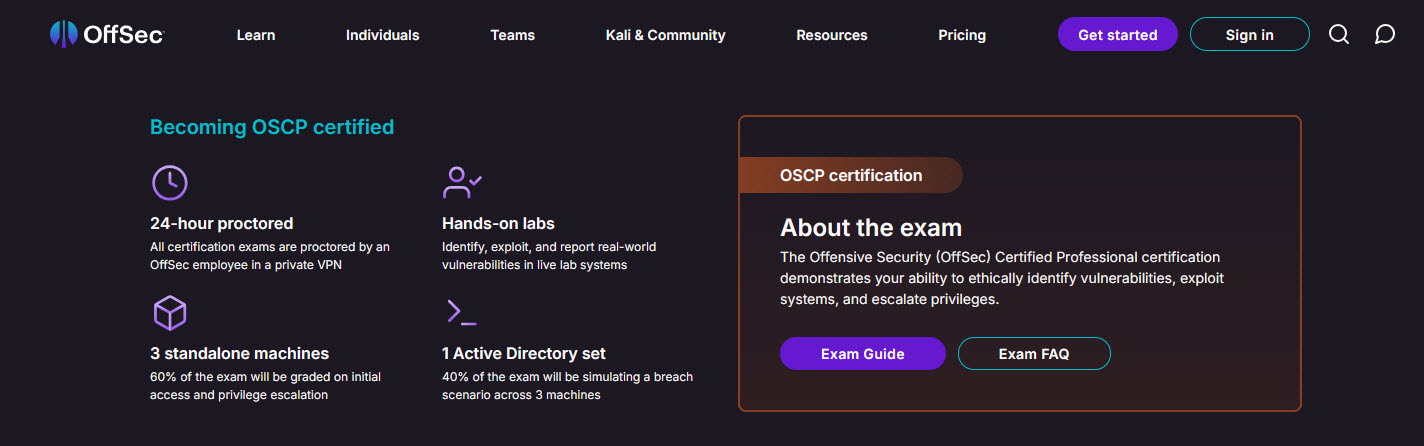The width and height of the screenshot is (1424, 446).
Task: Click the user checkmark icon above Hands-on labs
Action: tap(462, 182)
